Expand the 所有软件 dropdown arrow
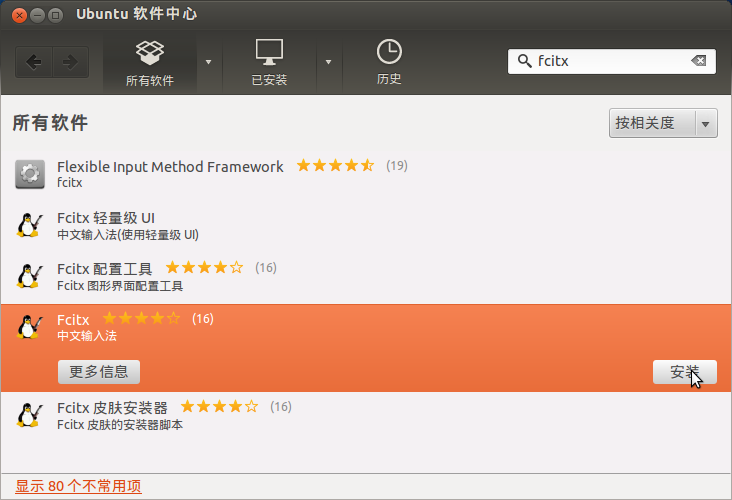The height and width of the screenshot is (500, 732). tap(209, 62)
